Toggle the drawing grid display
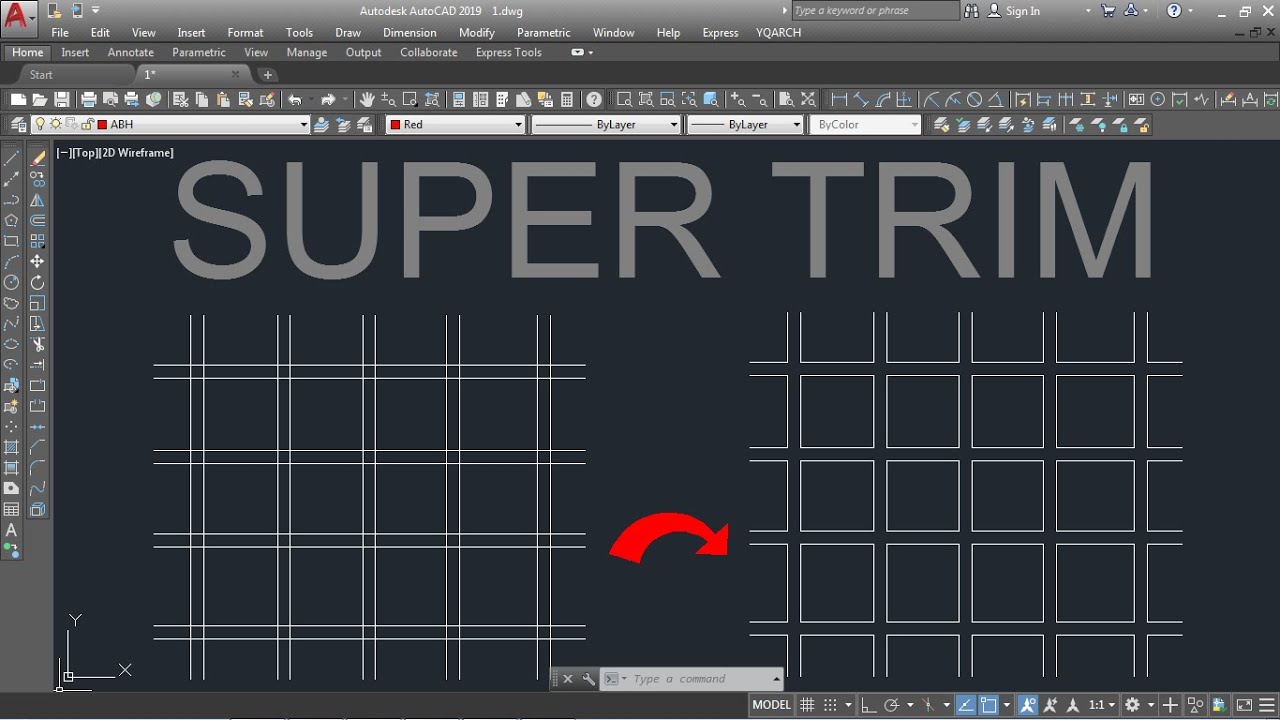 (x=807, y=705)
